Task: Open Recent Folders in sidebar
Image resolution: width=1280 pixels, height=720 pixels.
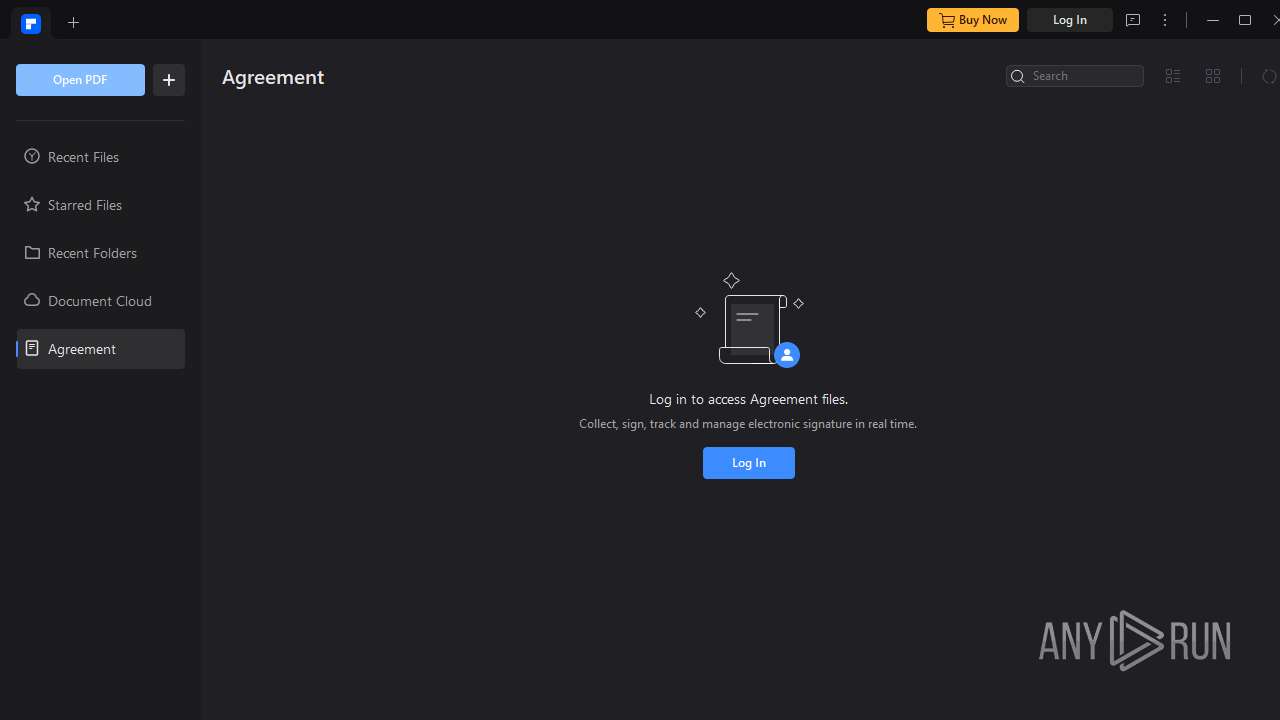Action: click(100, 253)
